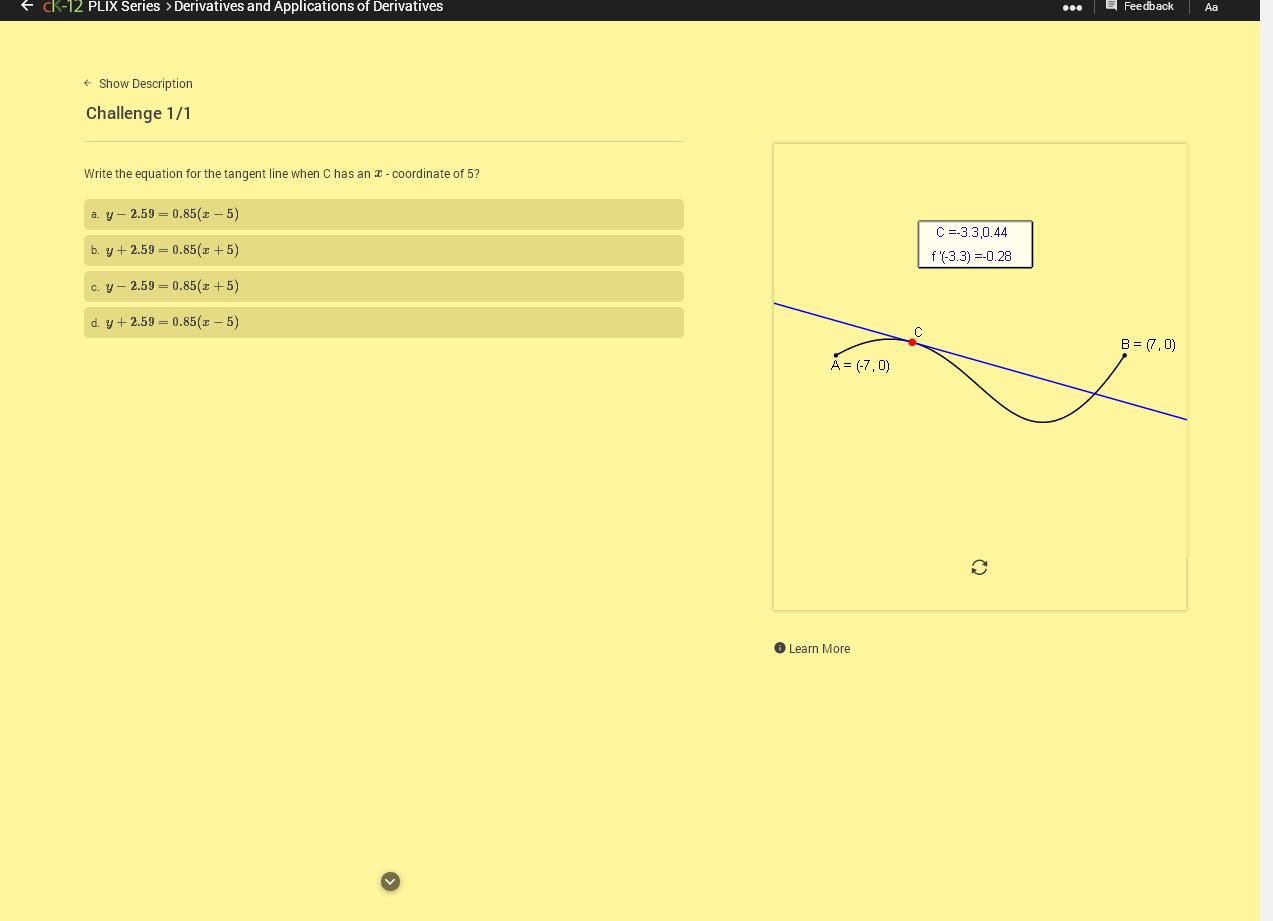Click the C coordinates info box
This screenshot has width=1273, height=921.
pos(975,244)
